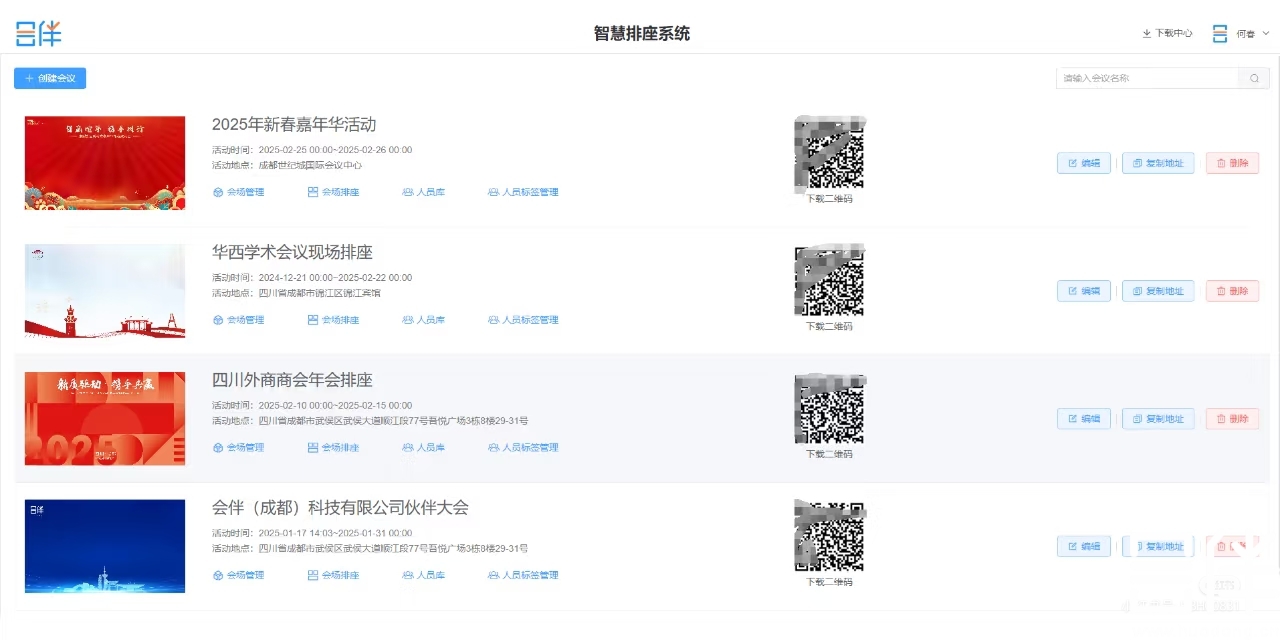Click the QR code image of 华西学术会议现场排座
The height and width of the screenshot is (640, 1280).
829,282
